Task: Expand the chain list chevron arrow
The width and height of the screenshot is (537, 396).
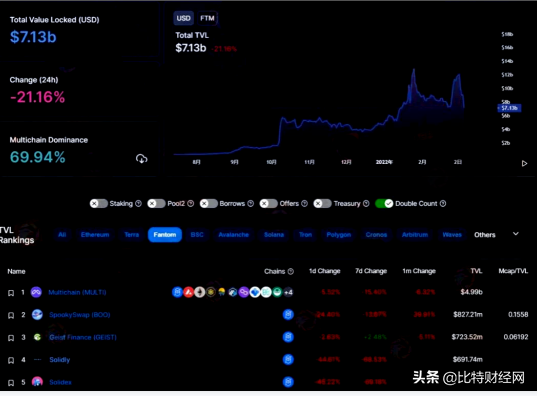Action: [x=516, y=234]
